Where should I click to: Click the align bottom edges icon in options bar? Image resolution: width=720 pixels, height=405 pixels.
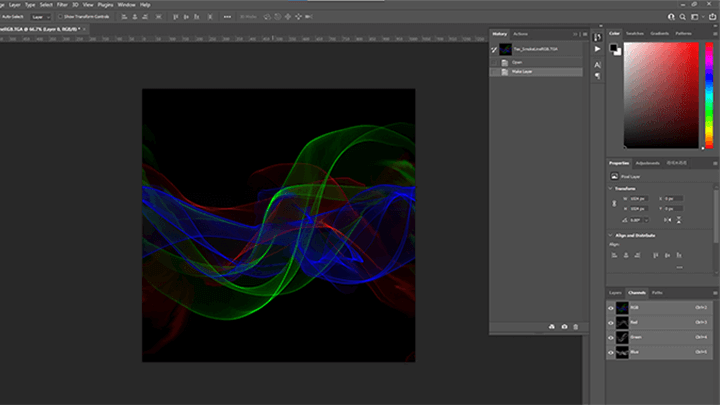(197, 17)
